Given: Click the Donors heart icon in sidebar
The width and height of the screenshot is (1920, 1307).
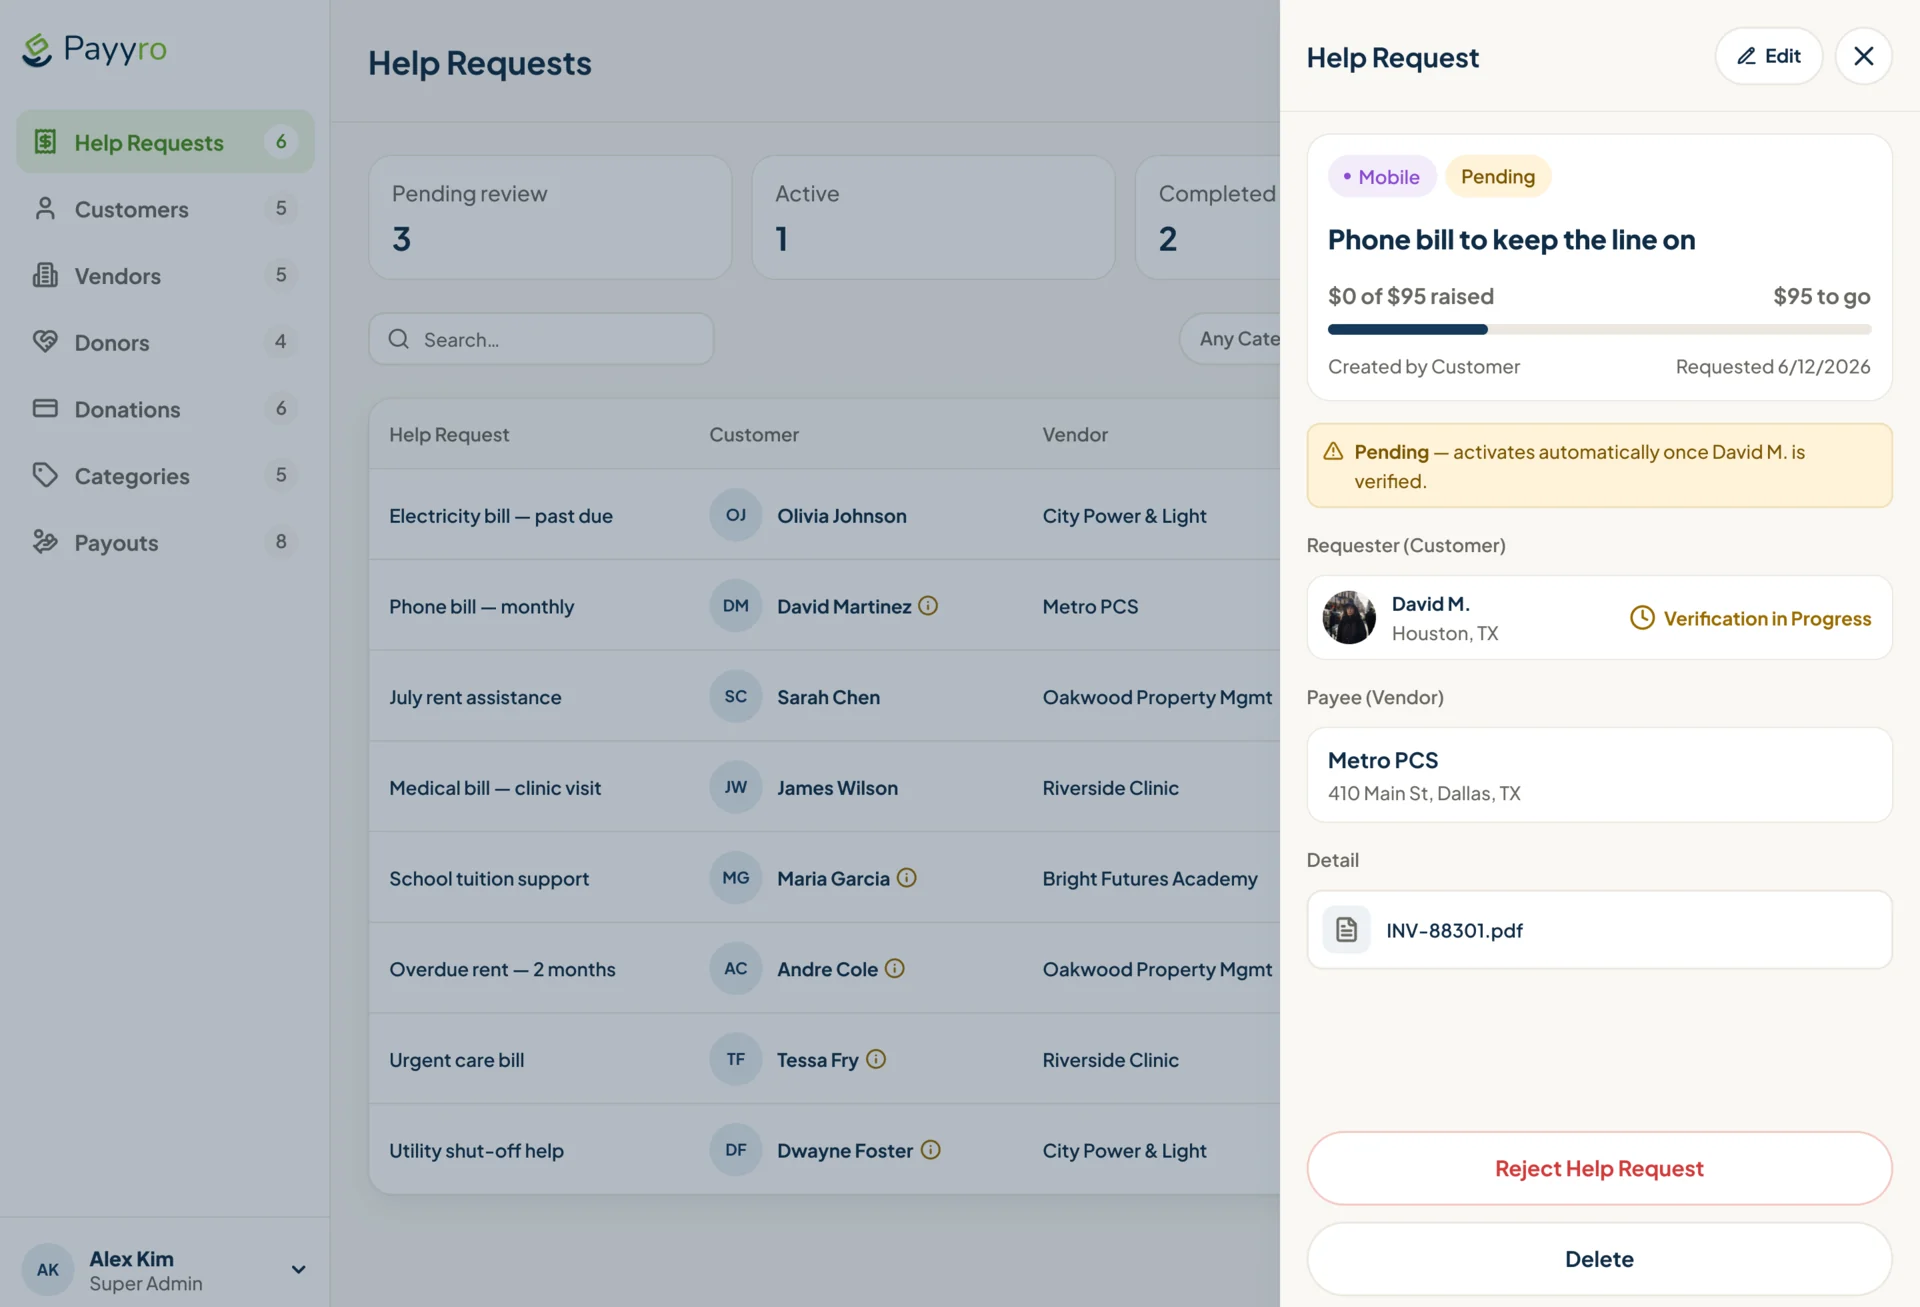Looking at the screenshot, I should point(45,341).
